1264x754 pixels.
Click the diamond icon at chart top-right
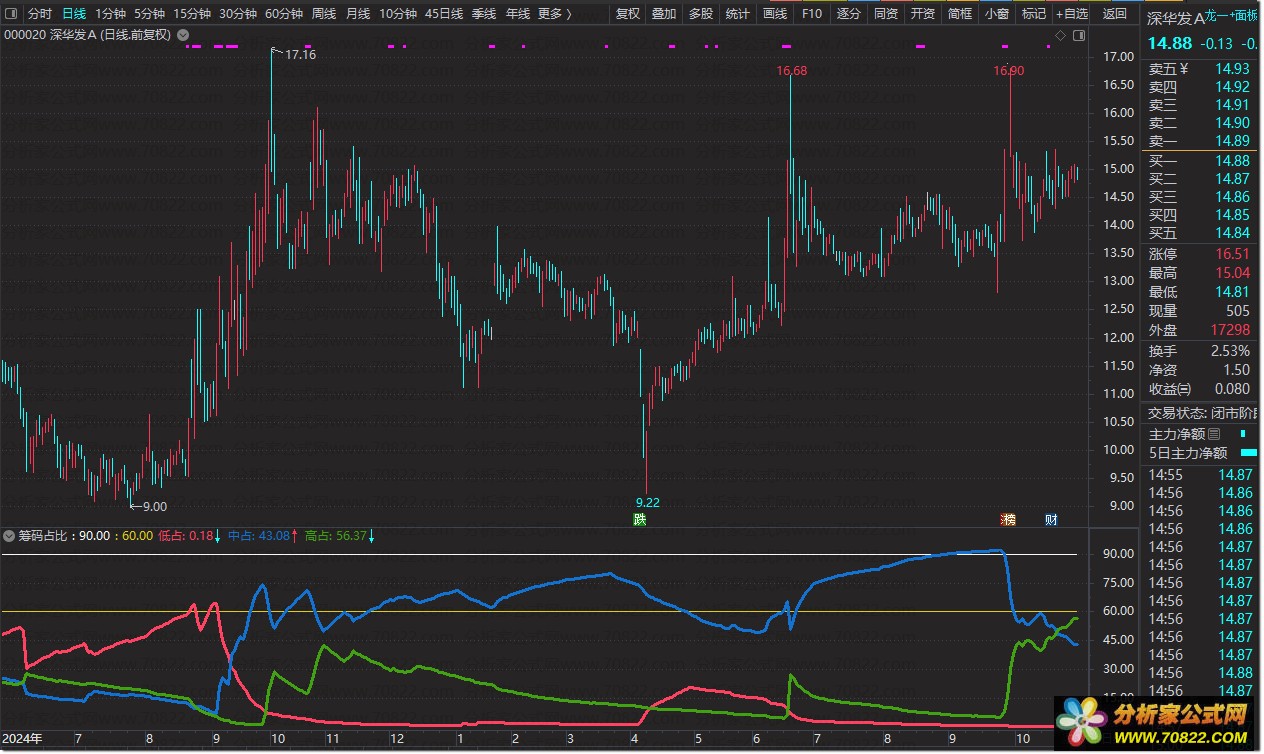point(1060,35)
